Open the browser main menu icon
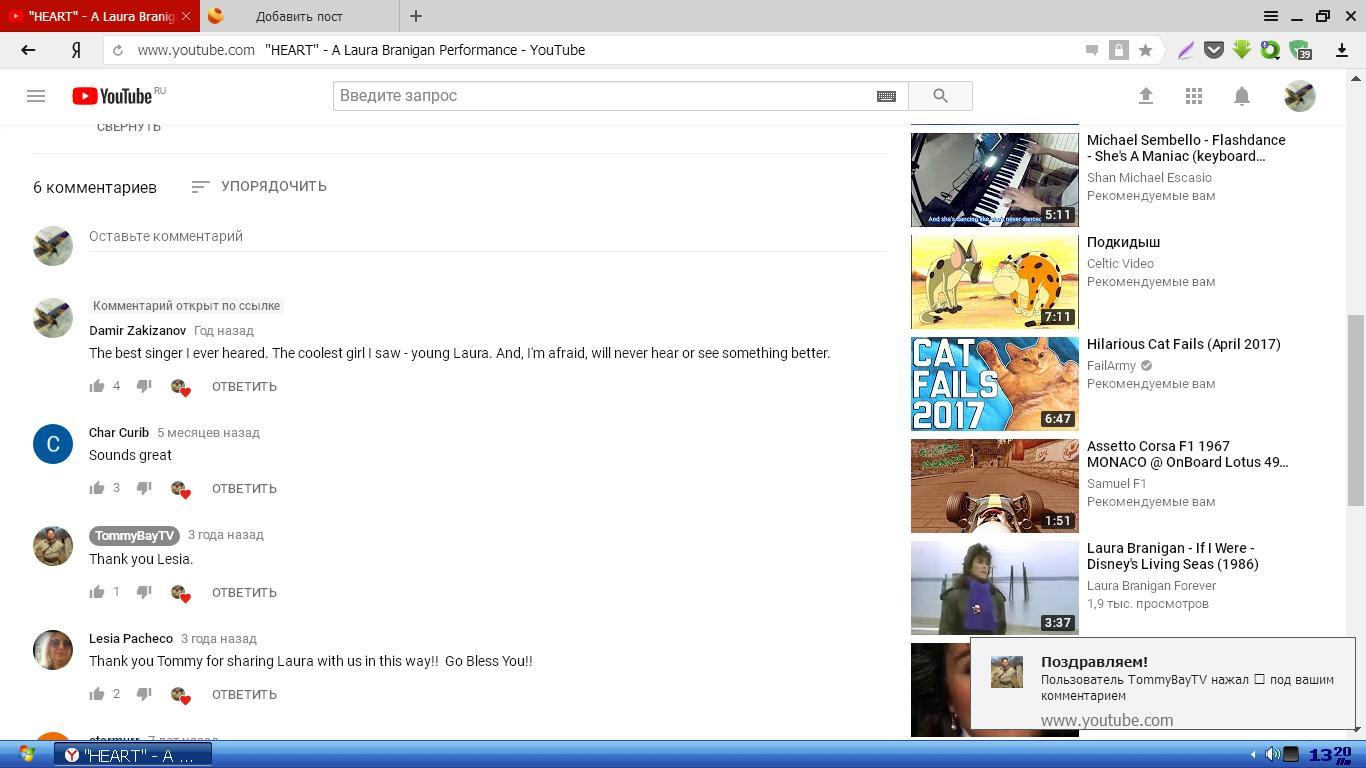Viewport: 1366px width, 768px height. (x=1271, y=16)
